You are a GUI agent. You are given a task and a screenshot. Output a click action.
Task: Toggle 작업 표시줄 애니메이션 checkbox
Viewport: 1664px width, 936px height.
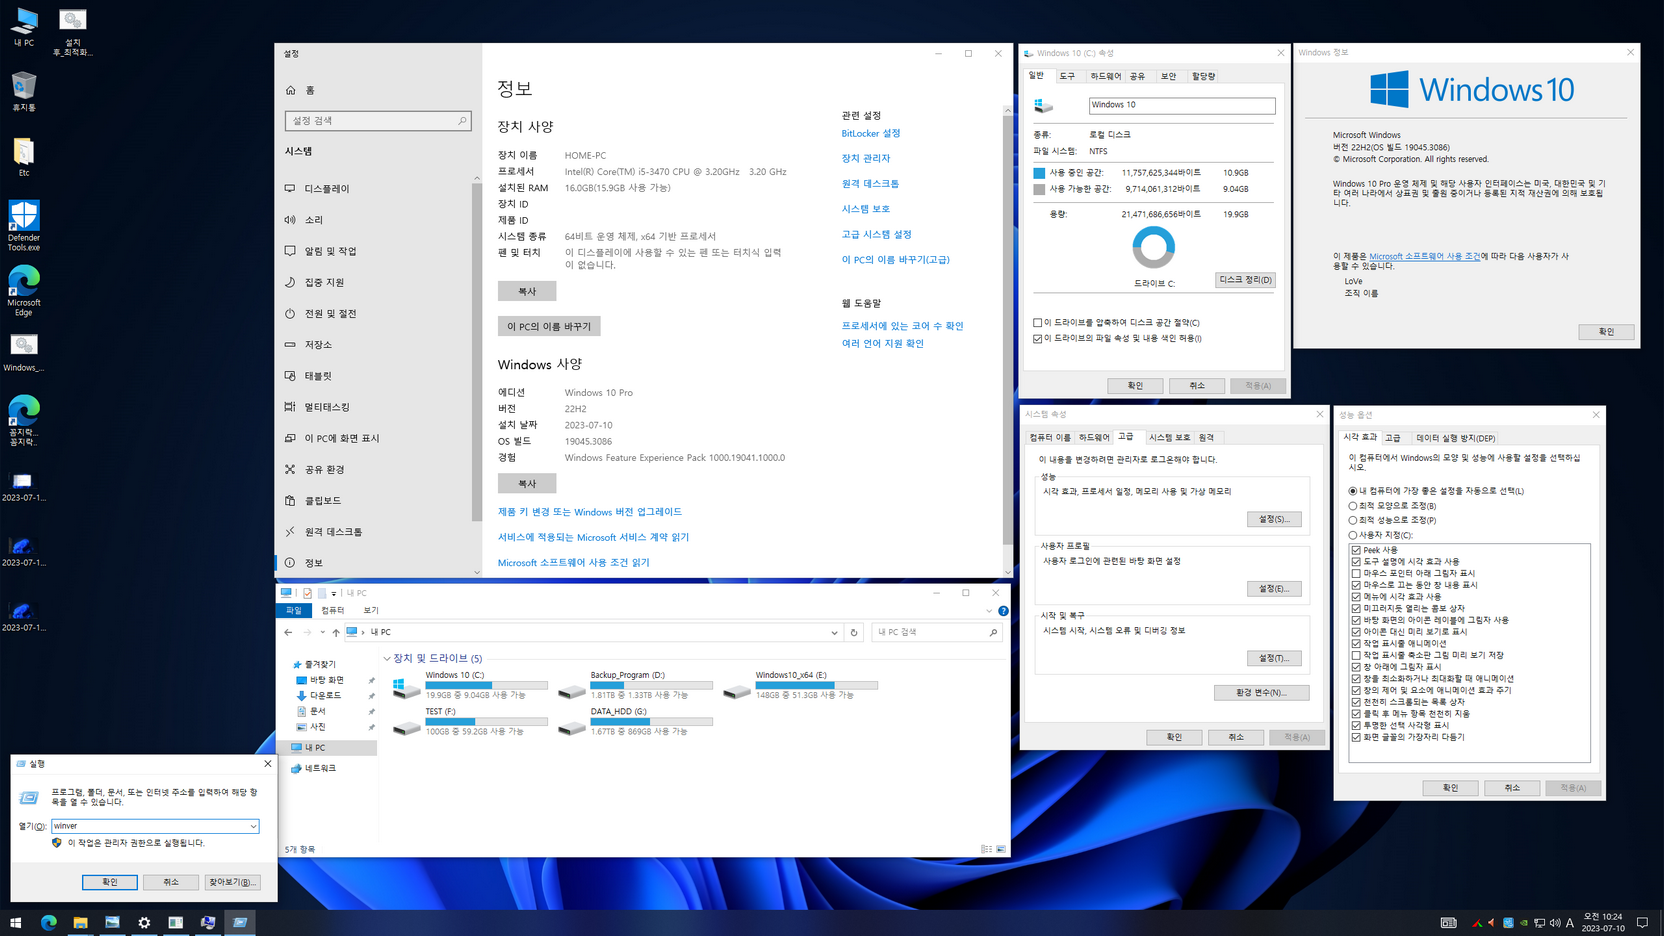1356,643
